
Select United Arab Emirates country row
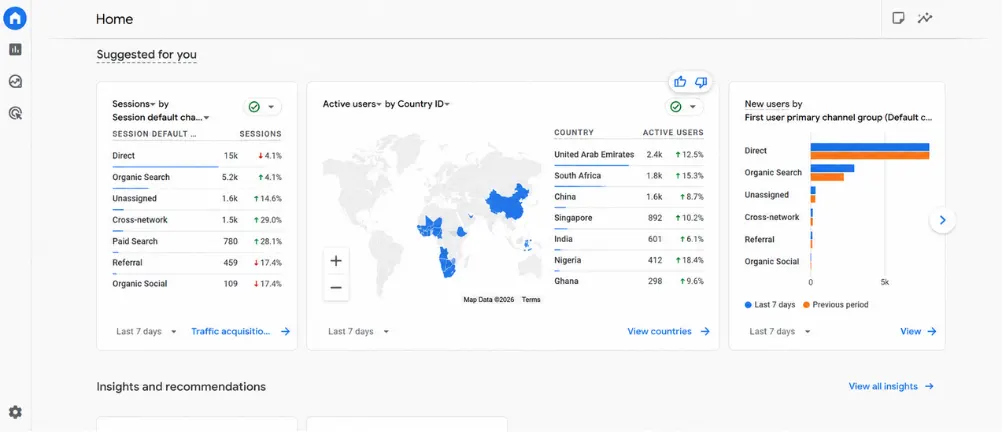[629, 154]
